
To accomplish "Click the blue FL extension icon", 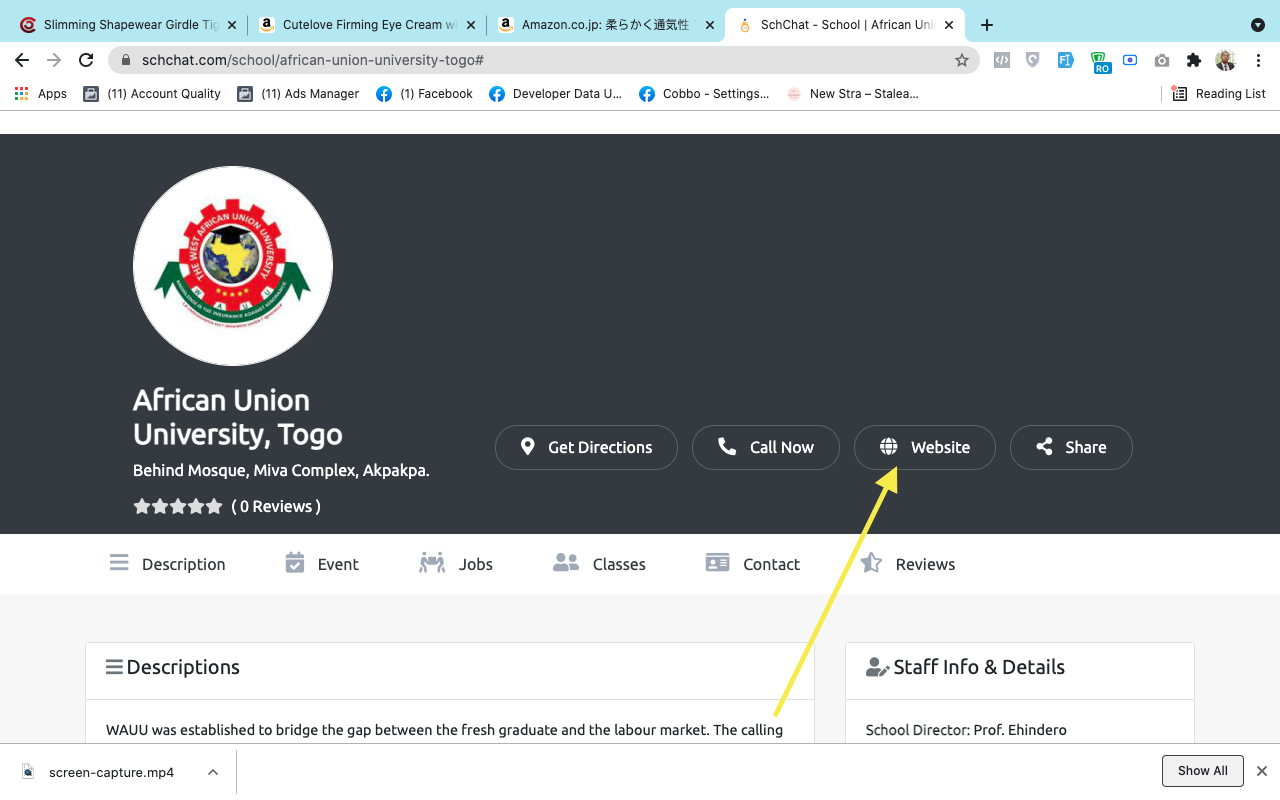I will click(1066, 60).
